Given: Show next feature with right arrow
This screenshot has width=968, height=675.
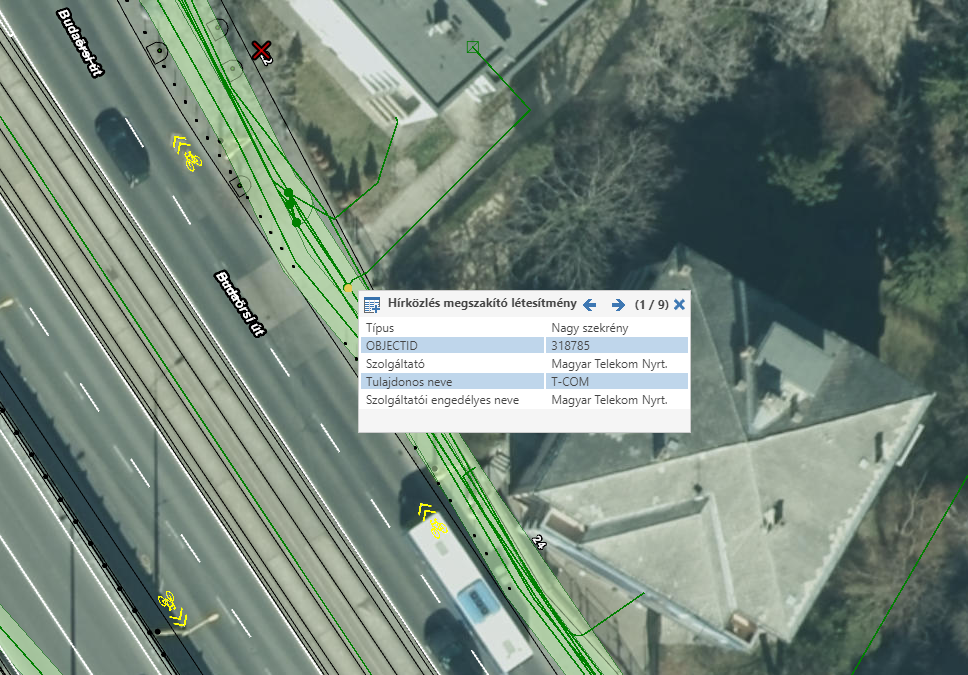Looking at the screenshot, I should (x=618, y=305).
